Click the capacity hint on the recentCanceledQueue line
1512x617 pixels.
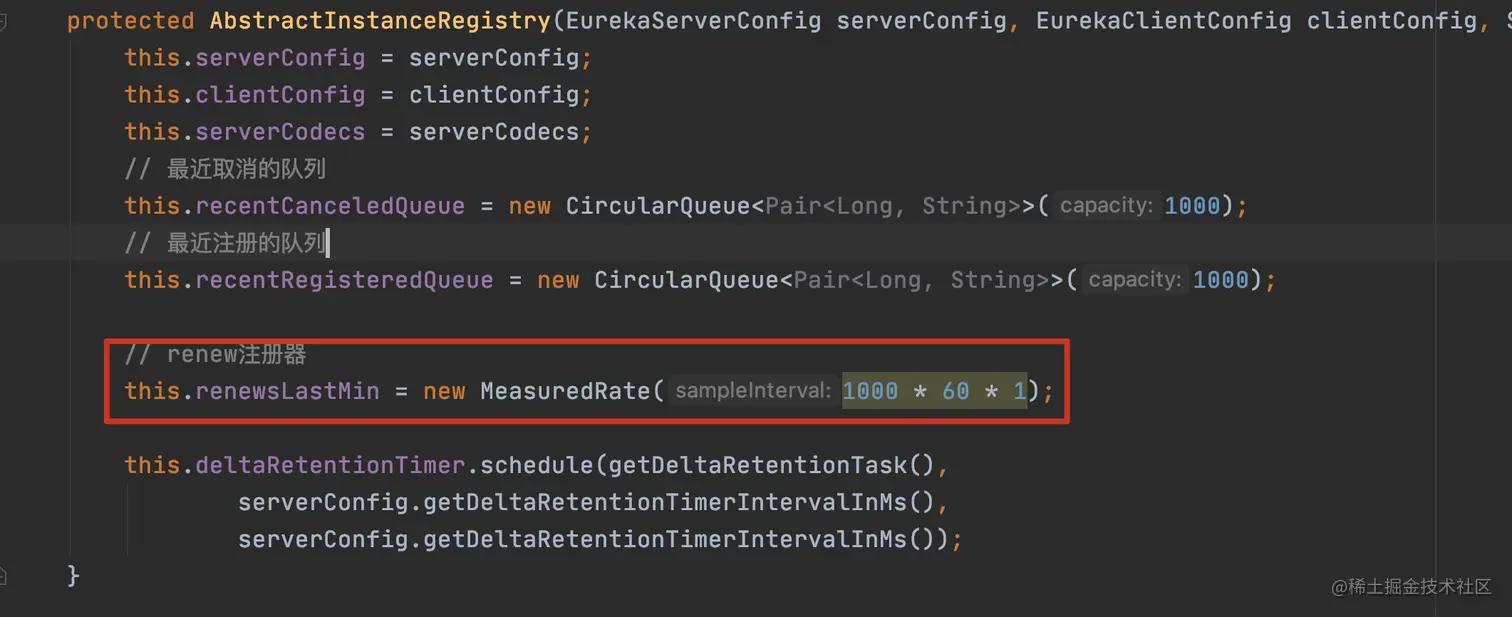[1105, 206]
